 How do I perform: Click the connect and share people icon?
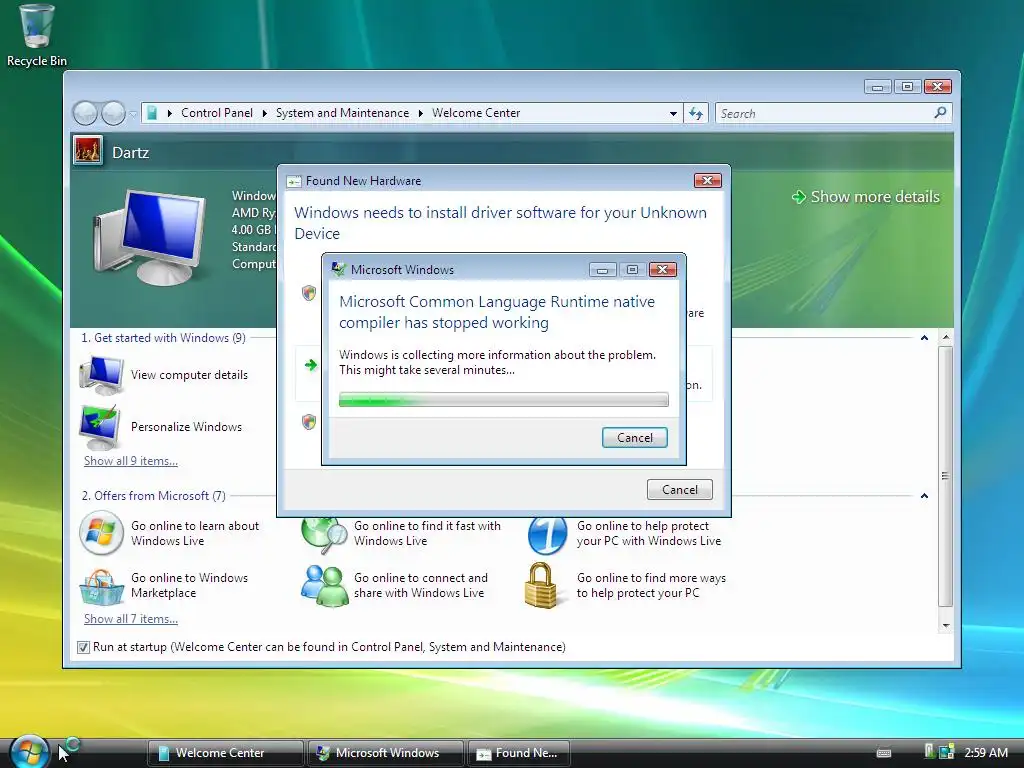tap(325, 586)
